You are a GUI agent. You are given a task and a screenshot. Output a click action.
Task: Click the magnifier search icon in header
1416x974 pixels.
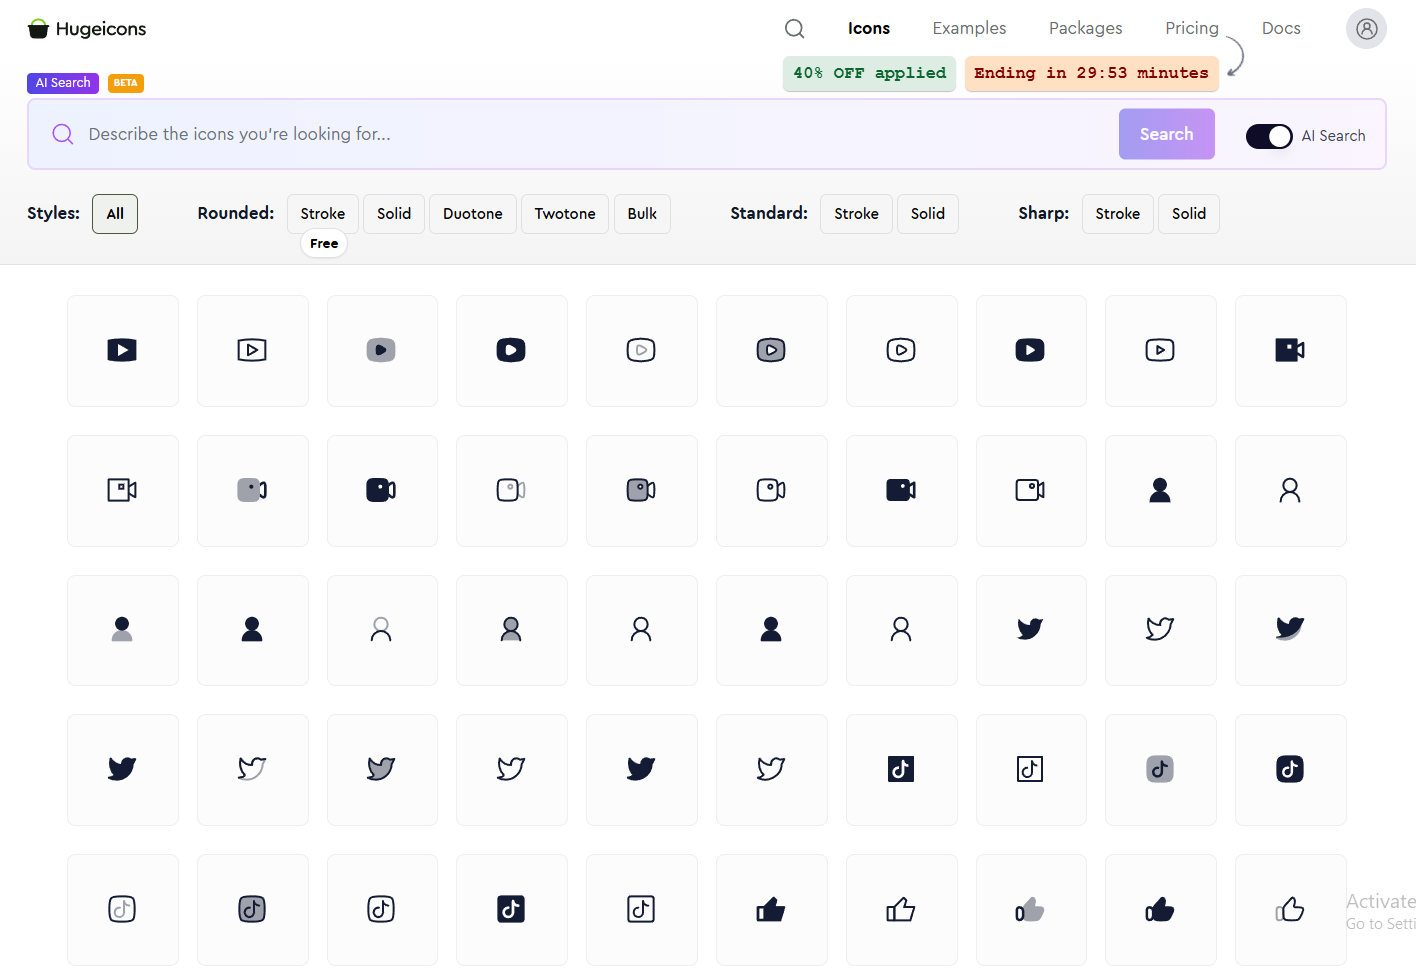[x=794, y=29]
